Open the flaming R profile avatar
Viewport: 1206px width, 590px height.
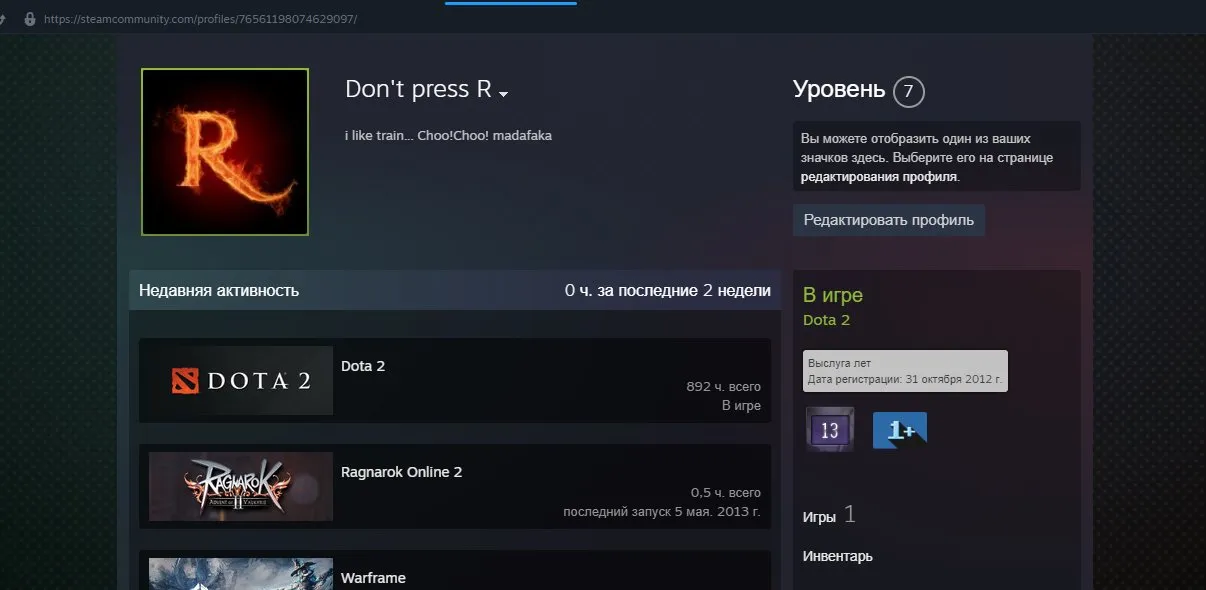[225, 152]
